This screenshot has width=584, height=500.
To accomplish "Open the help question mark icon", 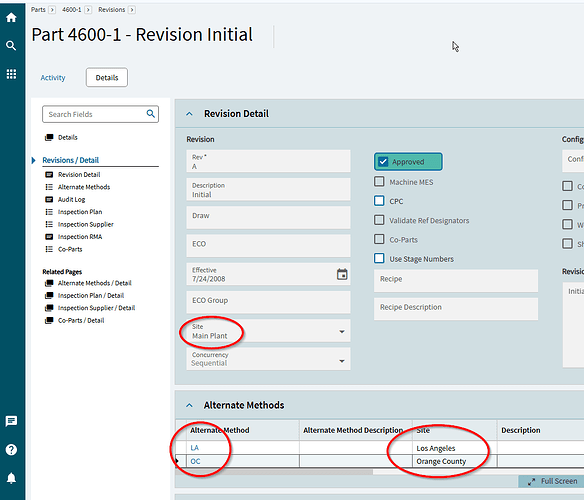I will [11, 450].
